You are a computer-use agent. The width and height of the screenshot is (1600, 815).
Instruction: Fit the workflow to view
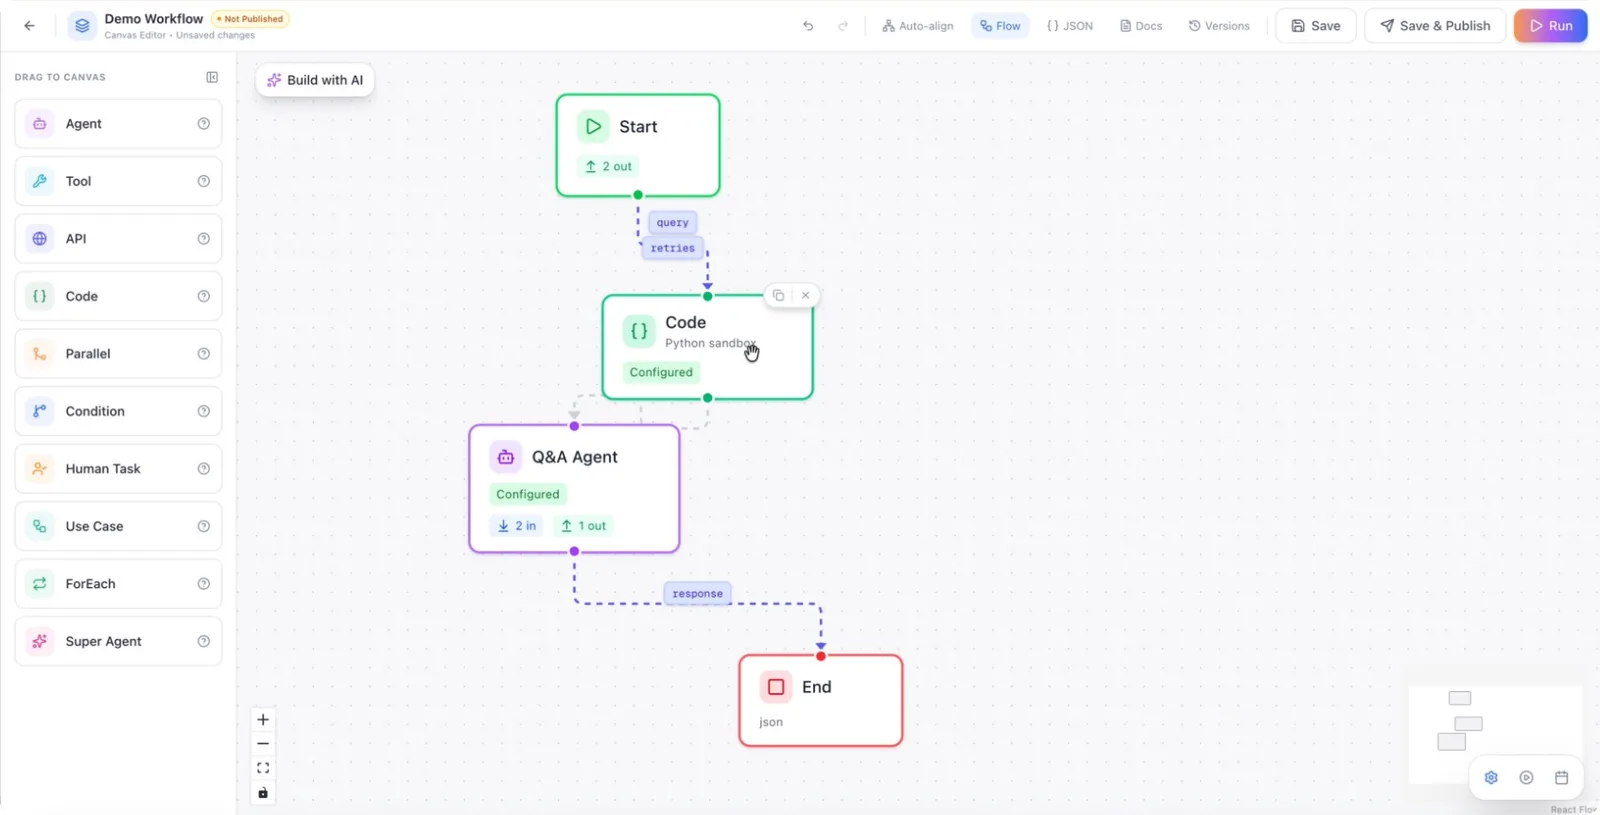(x=263, y=768)
